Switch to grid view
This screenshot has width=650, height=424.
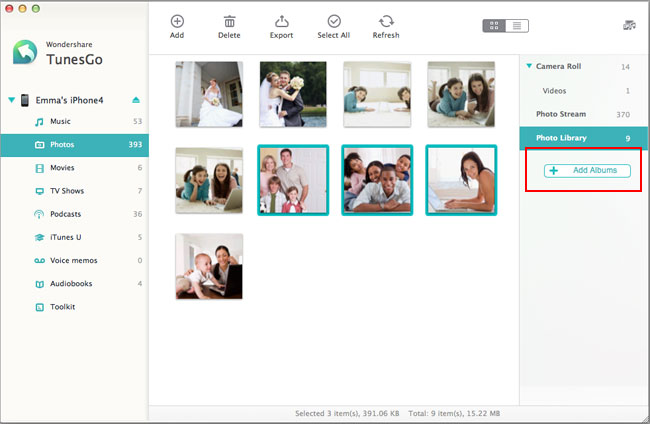494,26
